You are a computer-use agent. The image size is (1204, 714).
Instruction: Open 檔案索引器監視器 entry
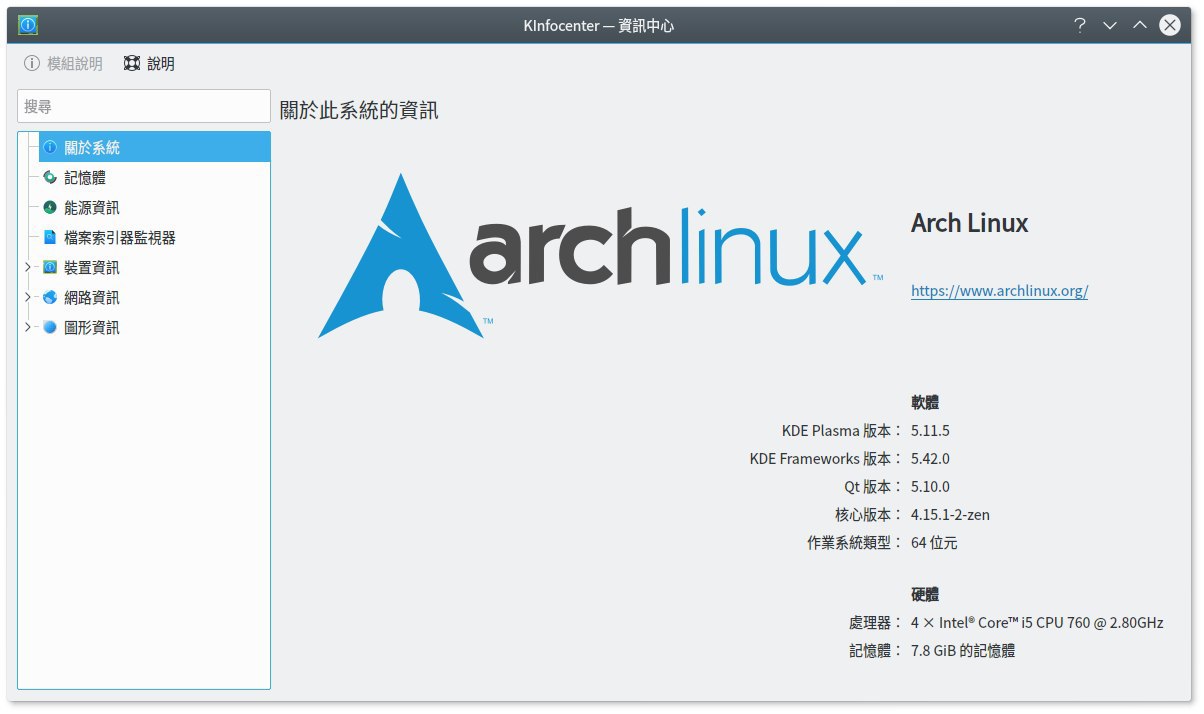pyautogui.click(x=120, y=237)
